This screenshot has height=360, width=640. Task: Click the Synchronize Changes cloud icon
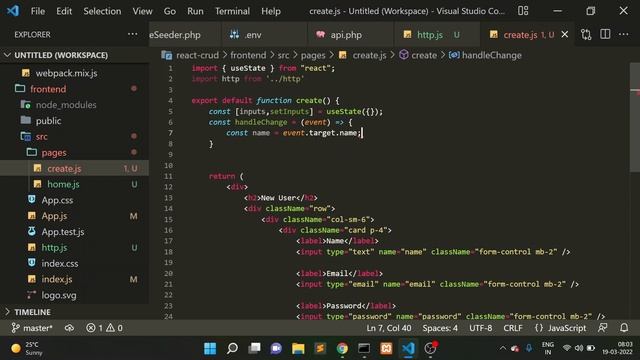point(69,328)
